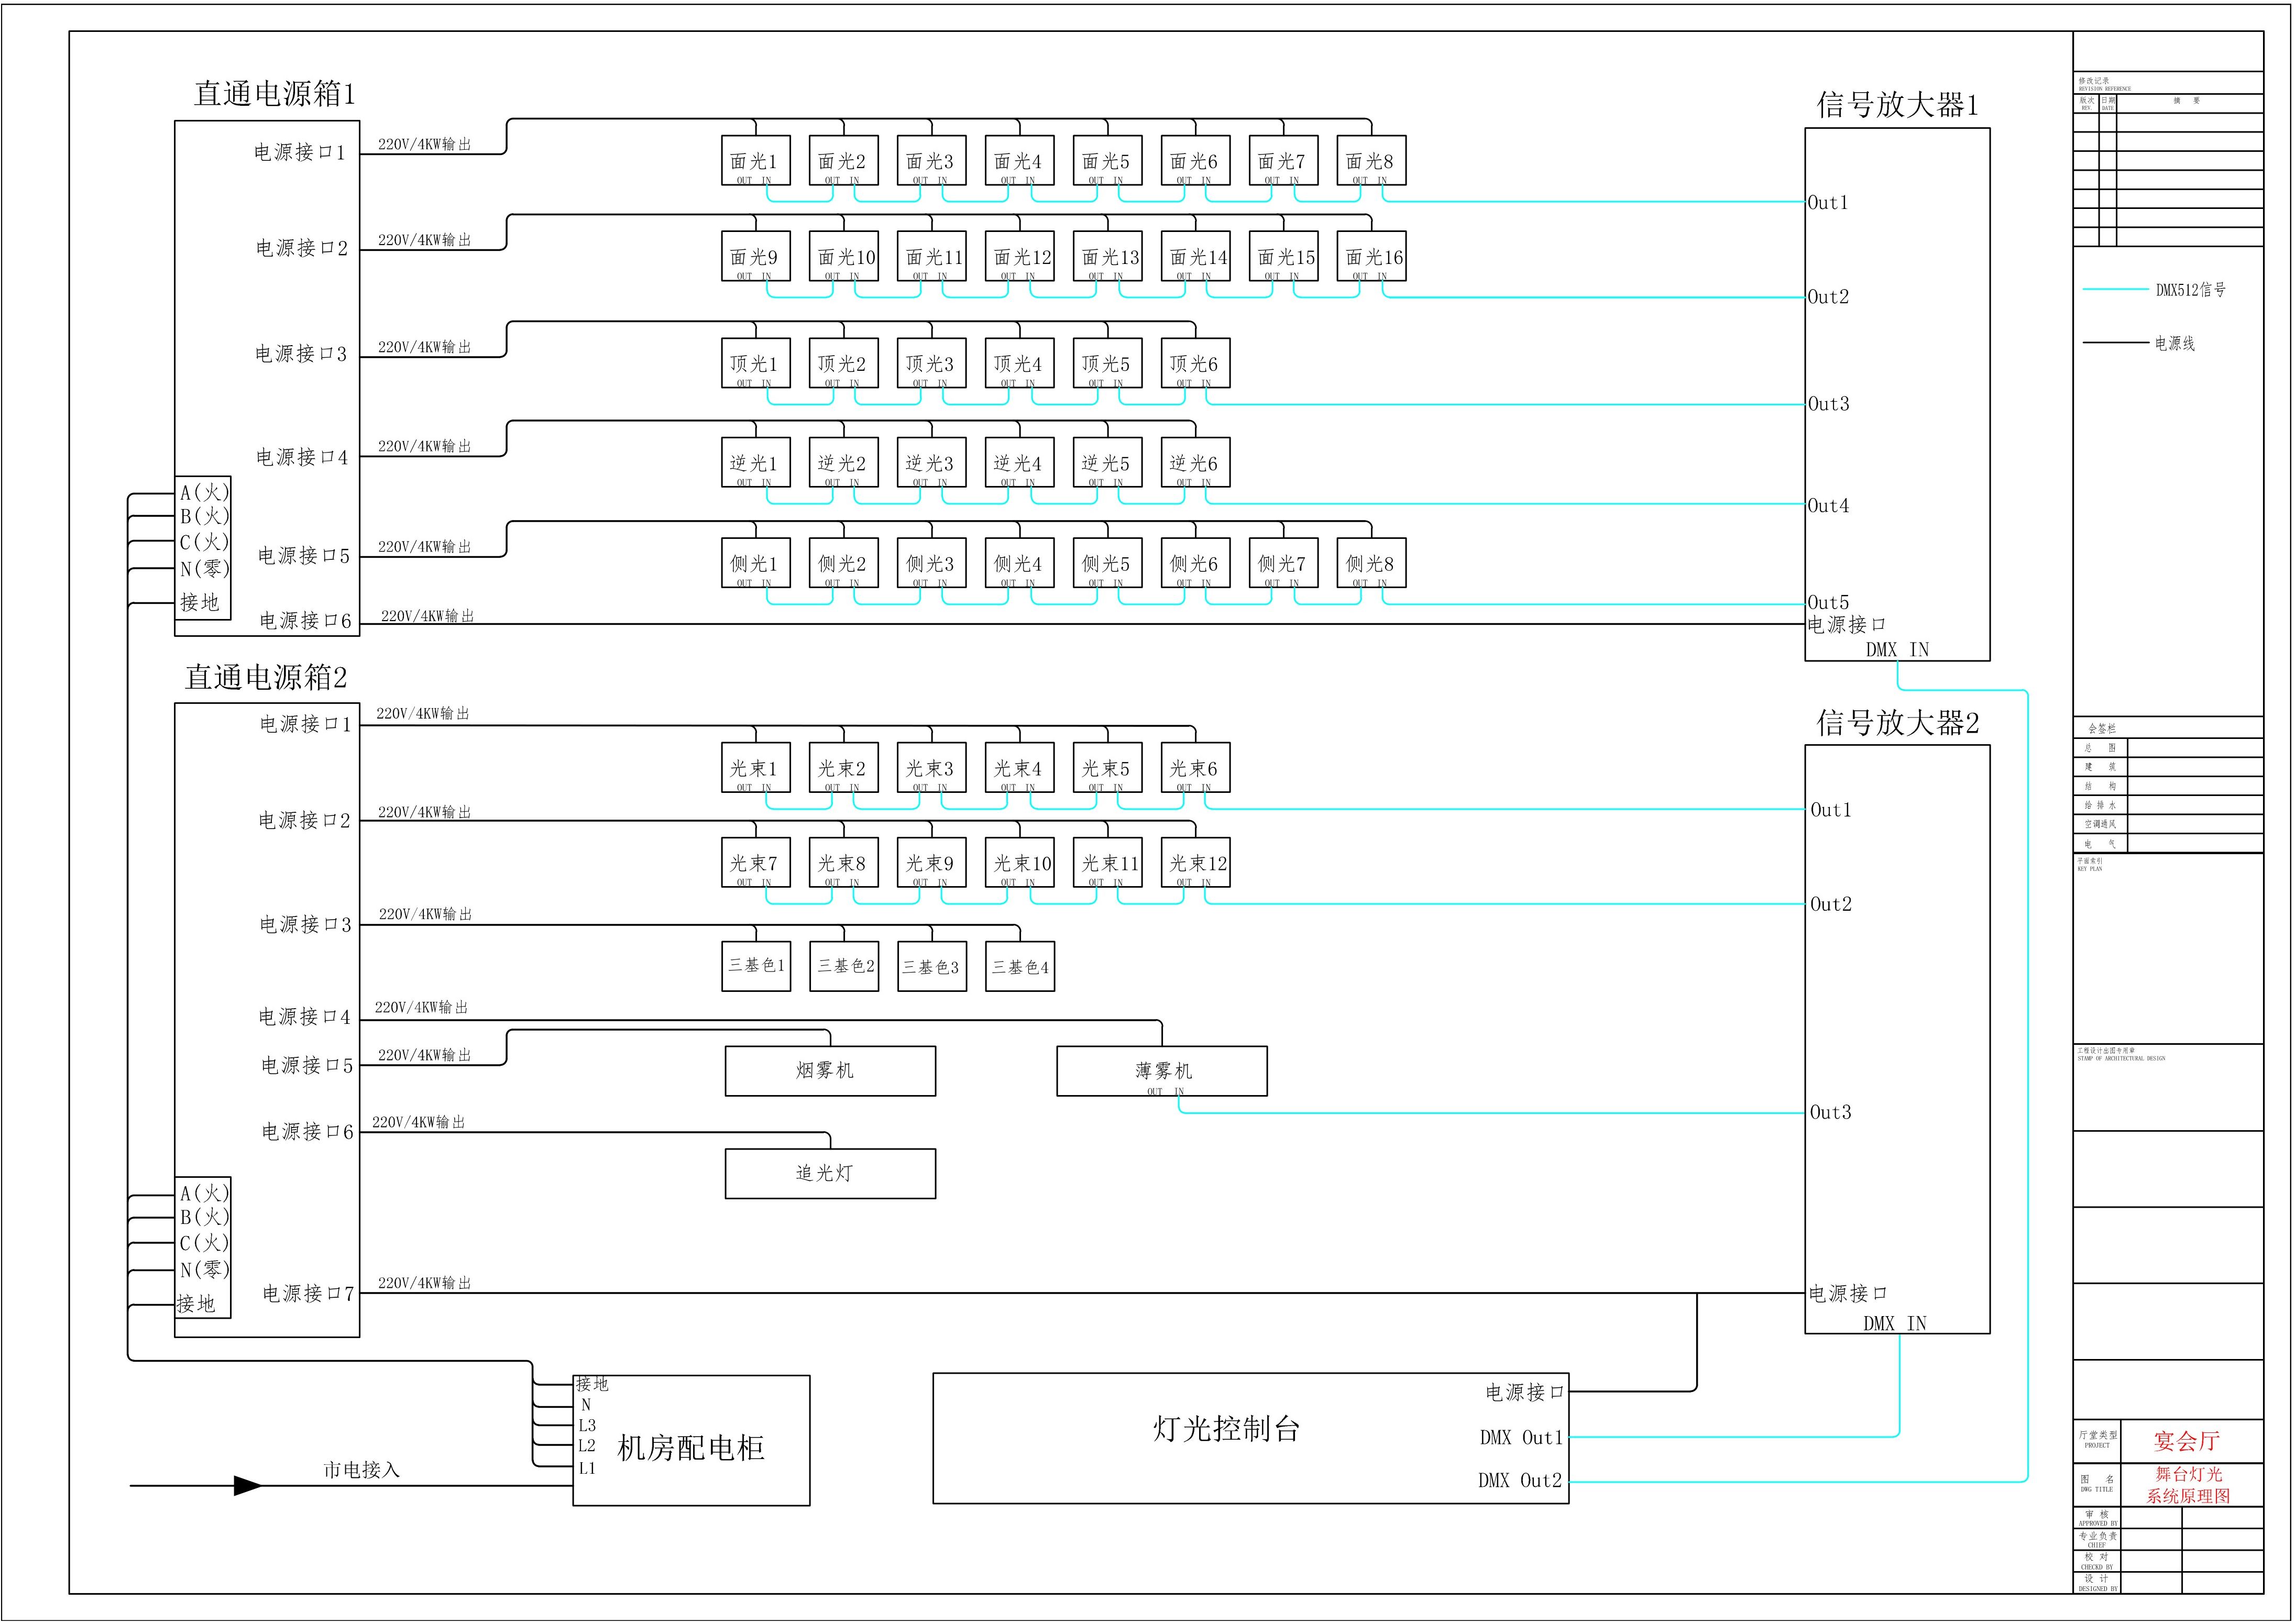Click the 面光16 fixture box
2296x1623 pixels.
[x=1371, y=256]
